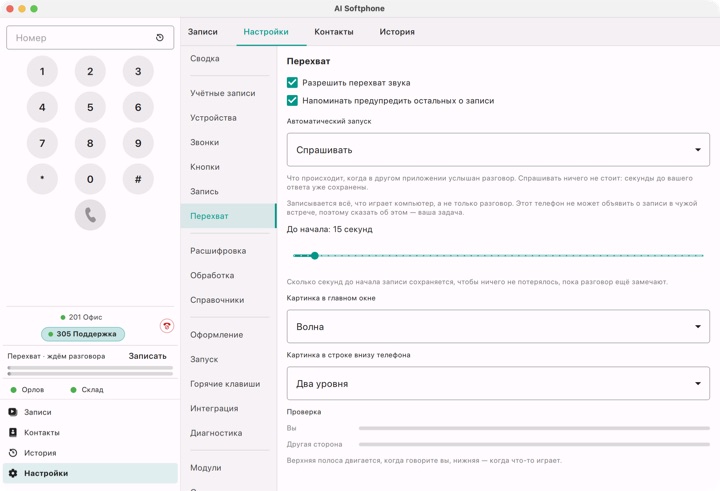Click dial pad key 4
This screenshot has height=491, width=720.
point(42,107)
